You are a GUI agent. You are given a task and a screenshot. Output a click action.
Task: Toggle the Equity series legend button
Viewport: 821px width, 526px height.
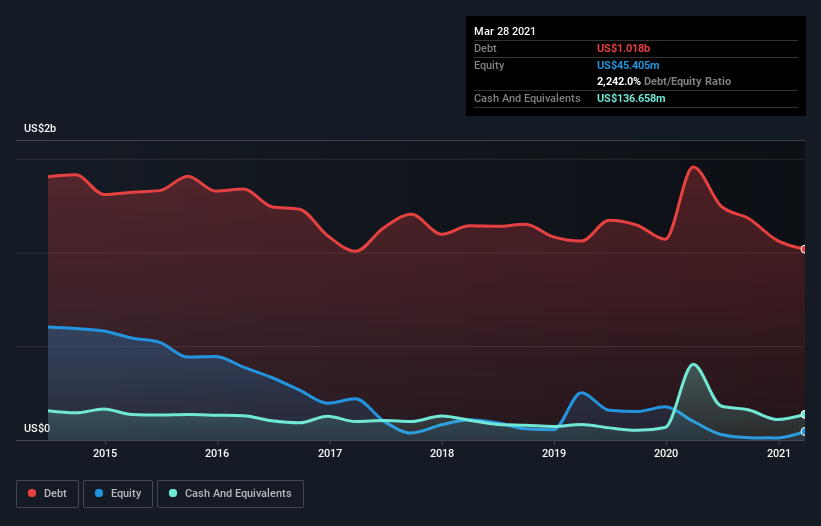click(x=118, y=494)
